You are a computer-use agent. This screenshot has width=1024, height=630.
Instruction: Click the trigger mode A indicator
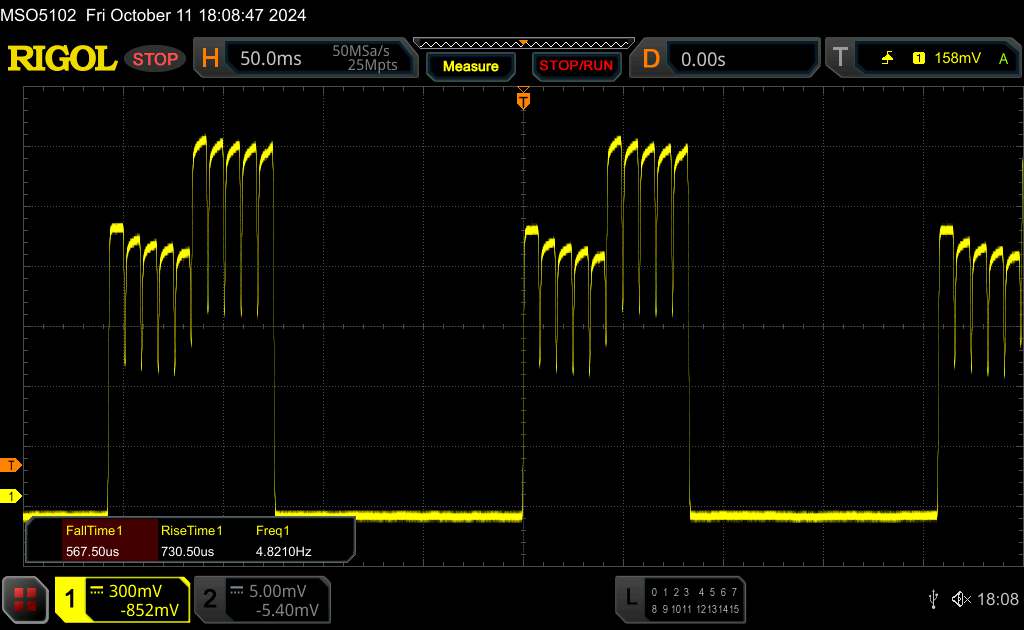[1003, 59]
